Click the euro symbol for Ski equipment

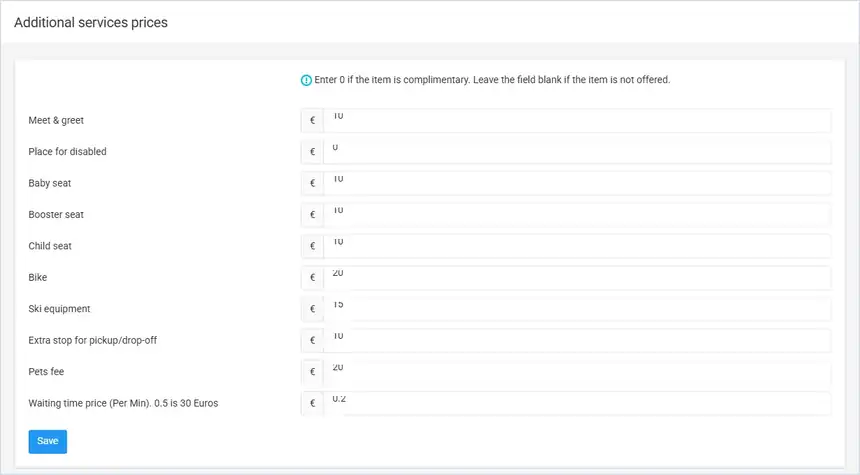313,309
